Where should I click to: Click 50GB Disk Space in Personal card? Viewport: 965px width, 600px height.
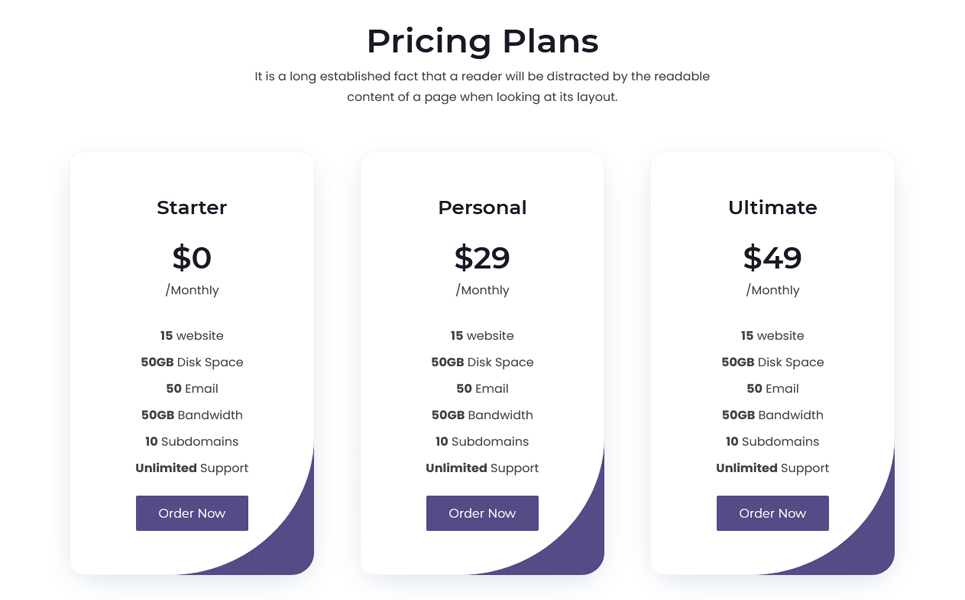482,362
